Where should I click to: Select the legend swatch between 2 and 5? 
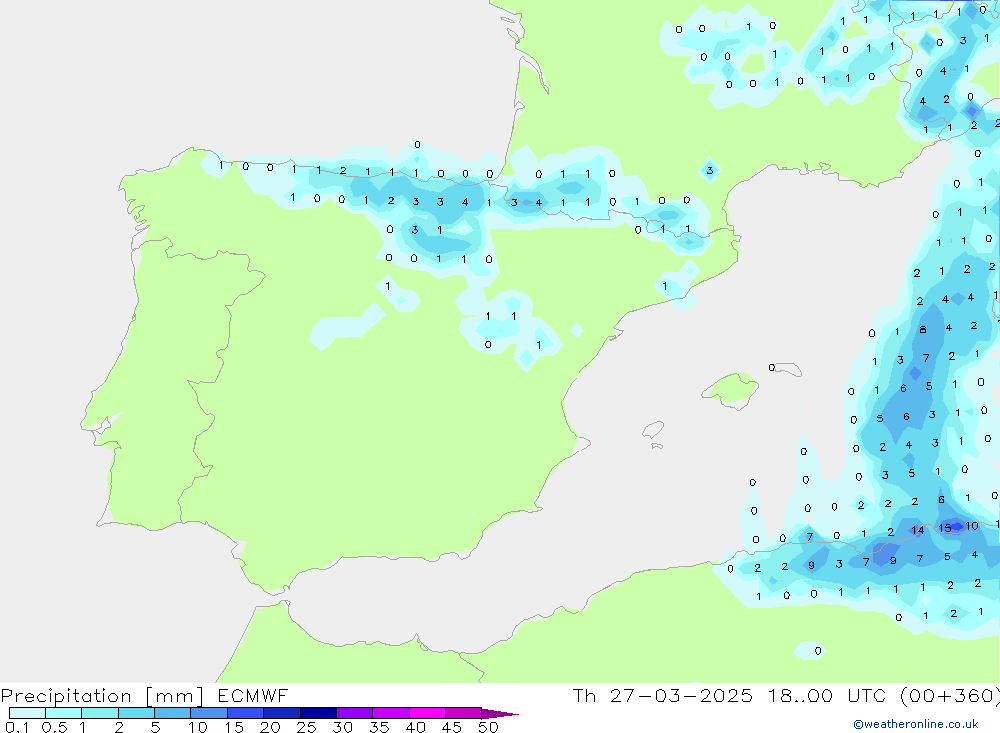(x=136, y=713)
